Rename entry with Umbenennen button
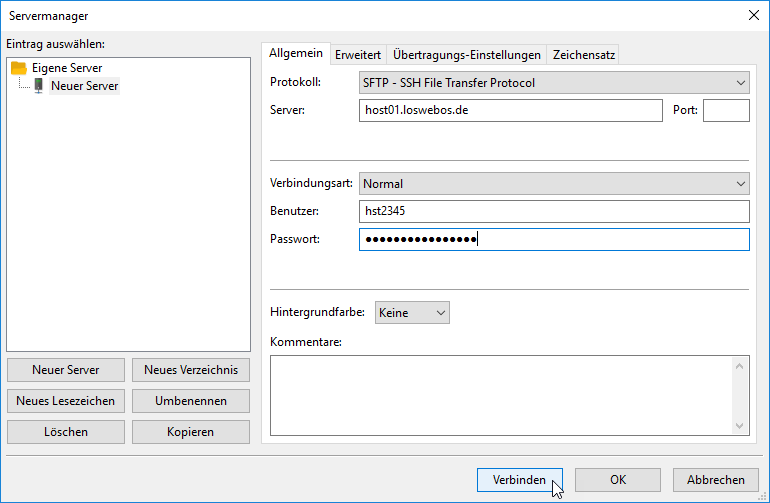 191,401
